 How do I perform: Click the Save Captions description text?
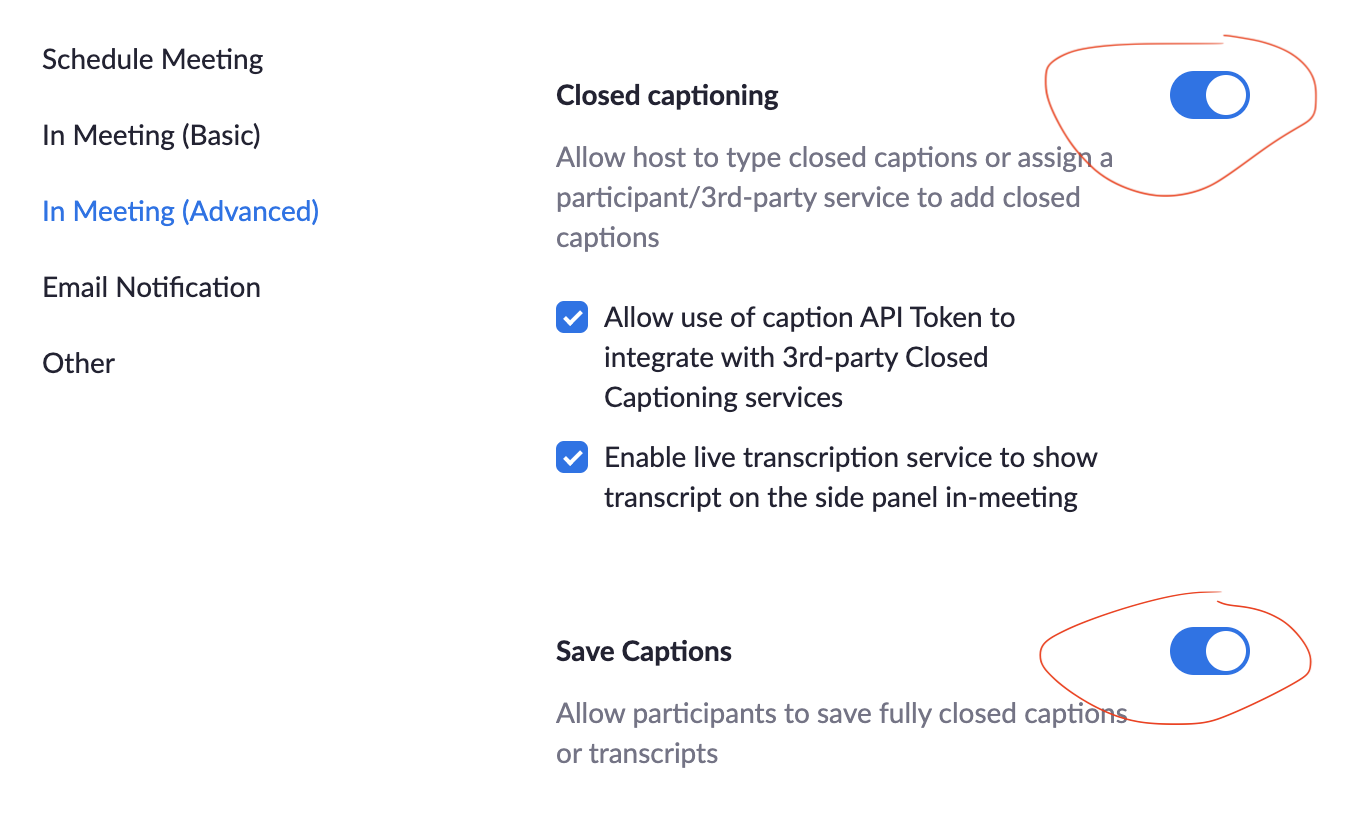tap(841, 733)
